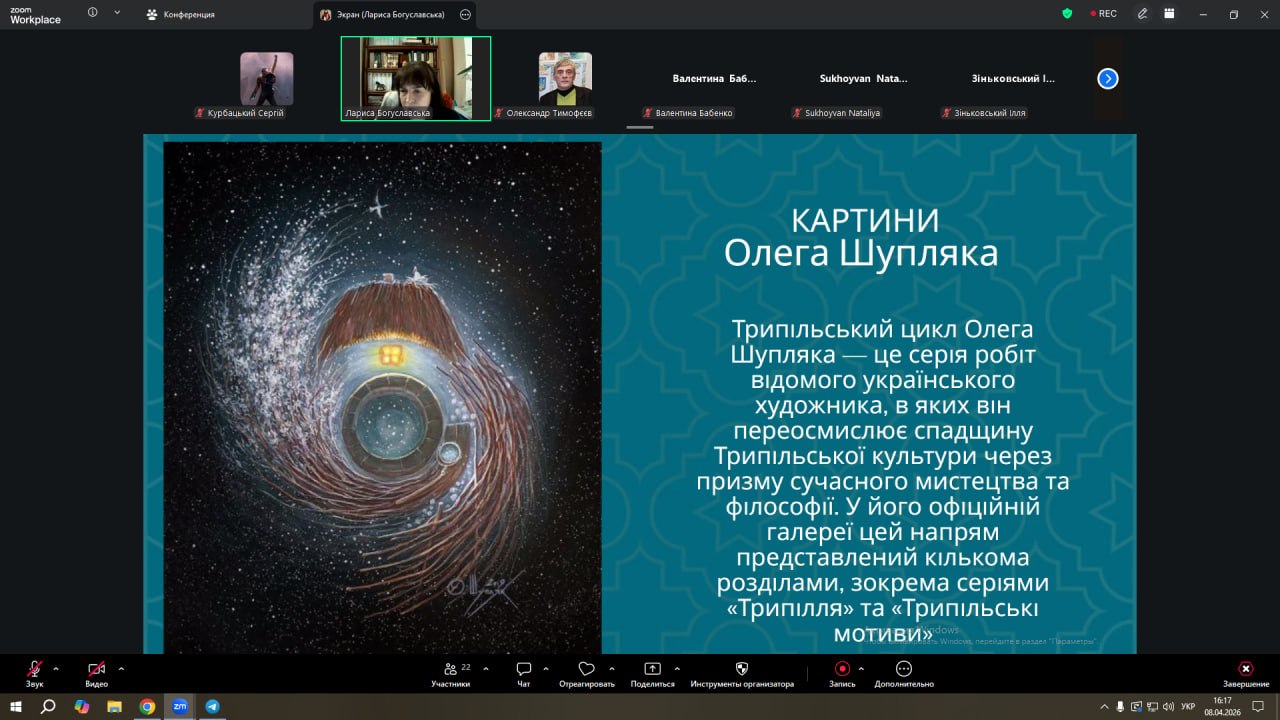
Task: Expand audio options arrow next to Звук
Action: (x=56, y=669)
